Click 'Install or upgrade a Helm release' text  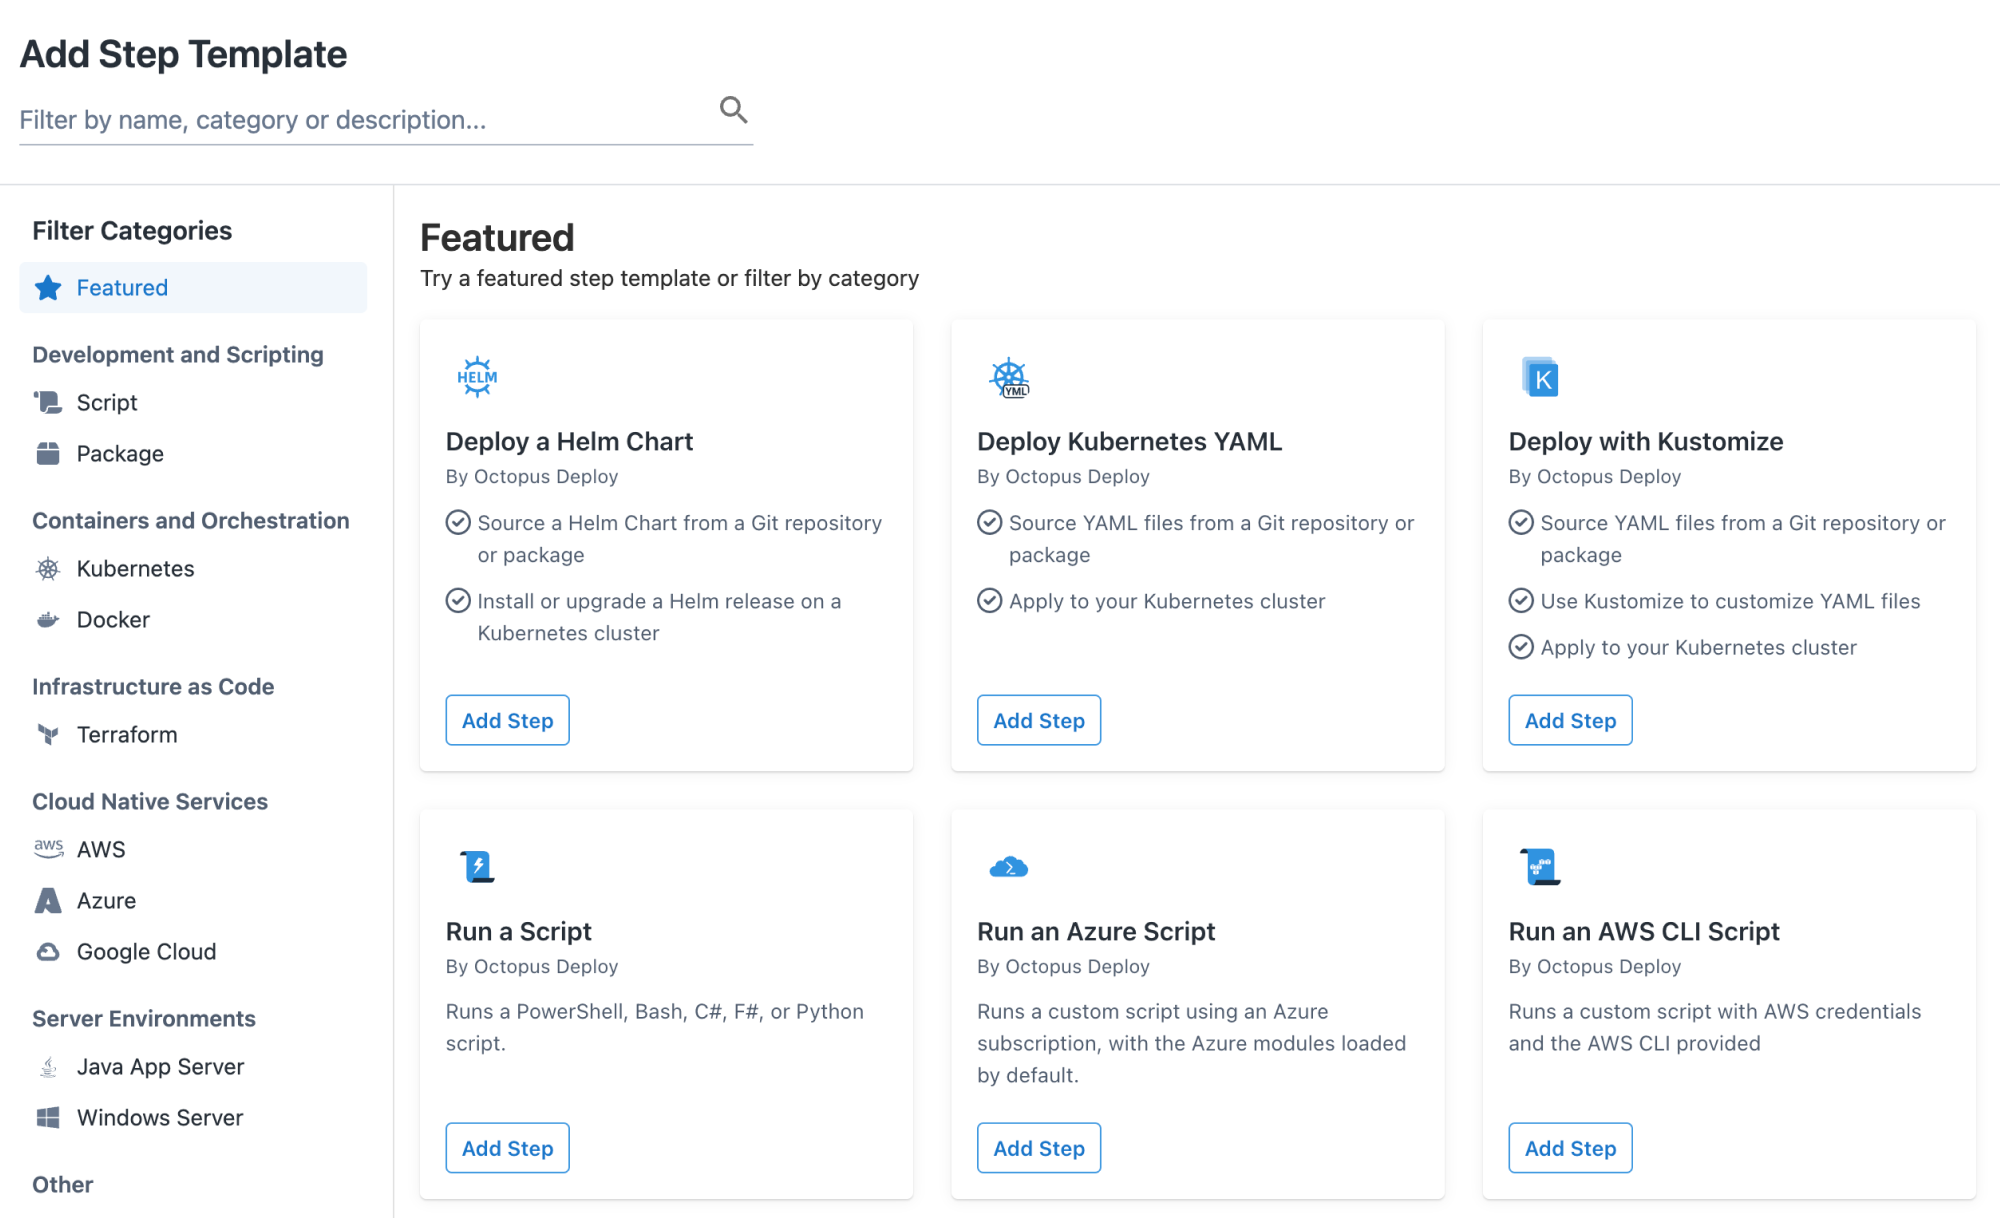[659, 617]
